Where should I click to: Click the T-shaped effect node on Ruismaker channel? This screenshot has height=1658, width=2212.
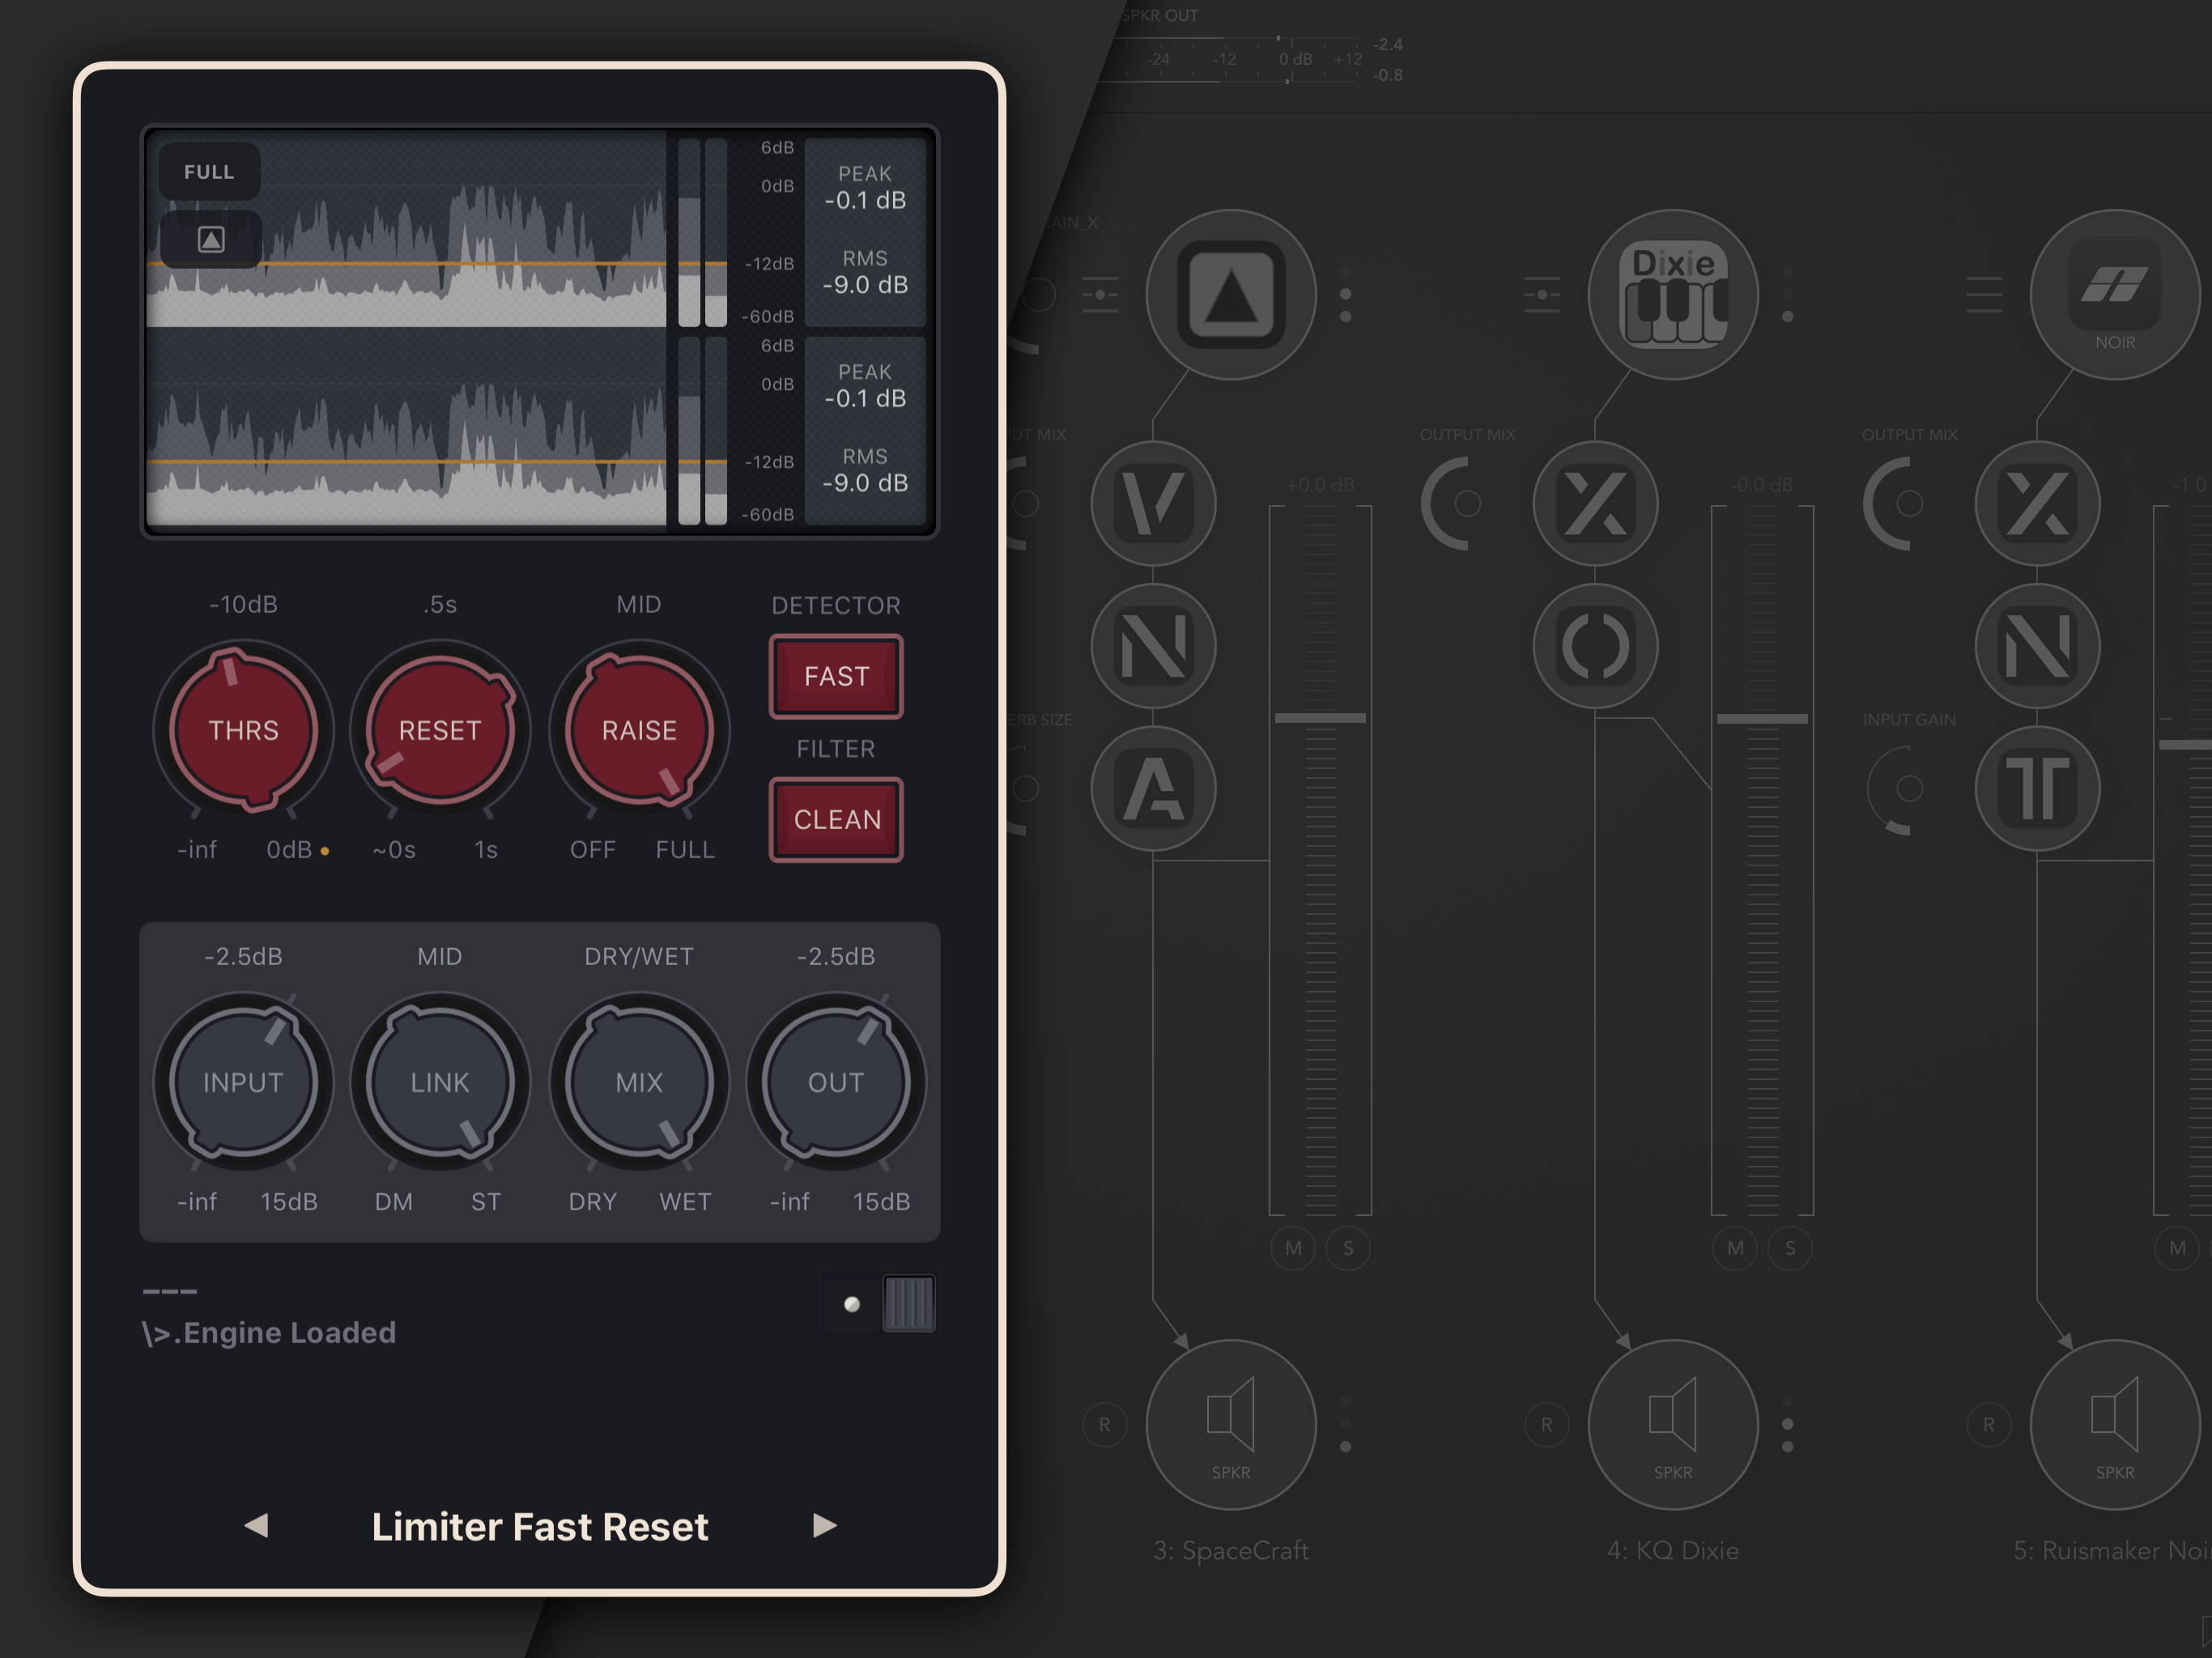pos(2037,788)
